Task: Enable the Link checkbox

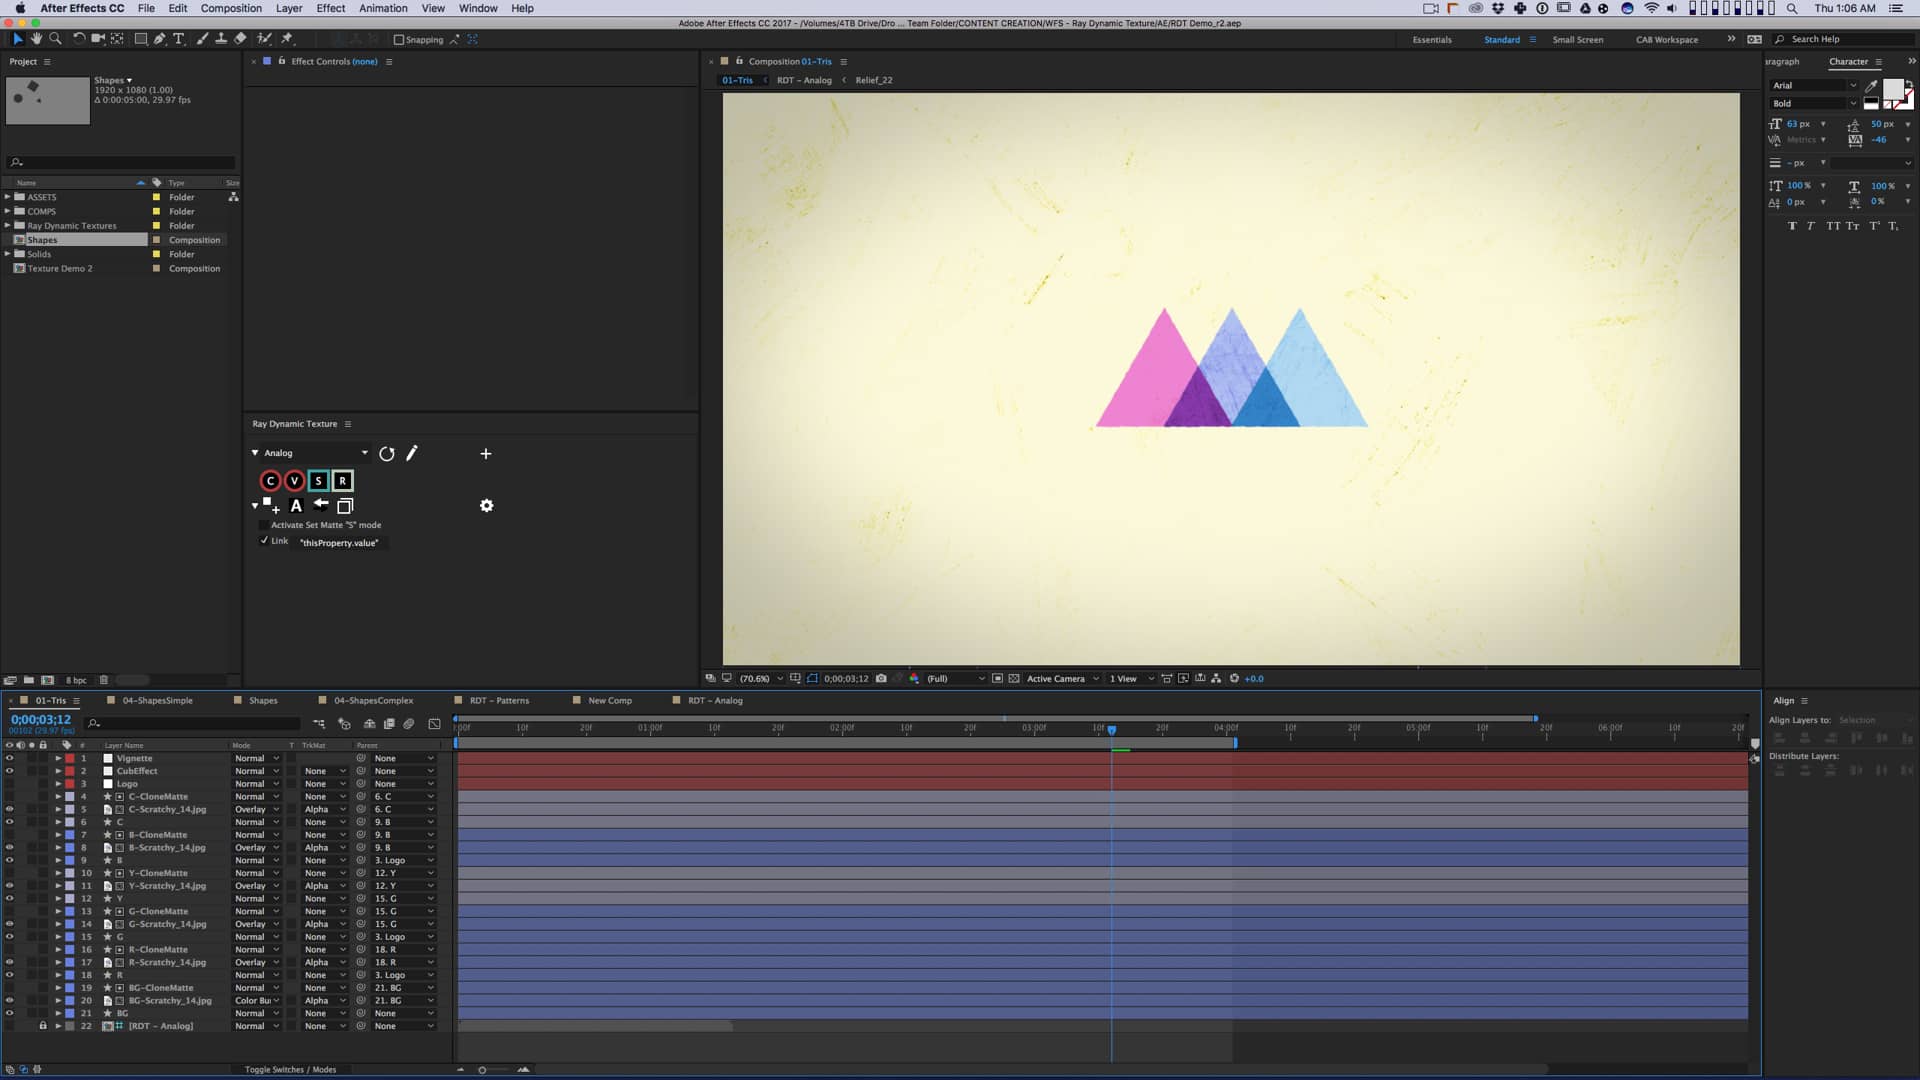Action: pyautogui.click(x=264, y=541)
